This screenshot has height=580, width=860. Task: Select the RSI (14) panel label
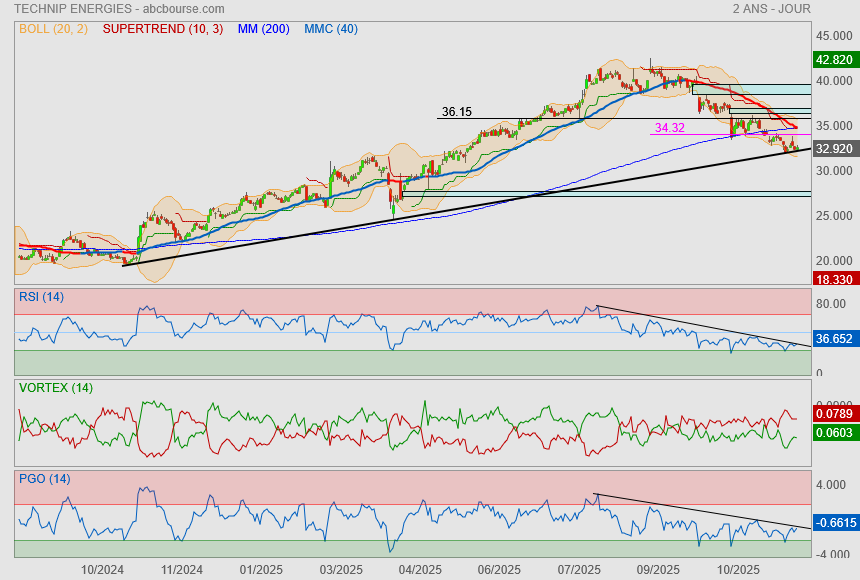click(x=42, y=297)
